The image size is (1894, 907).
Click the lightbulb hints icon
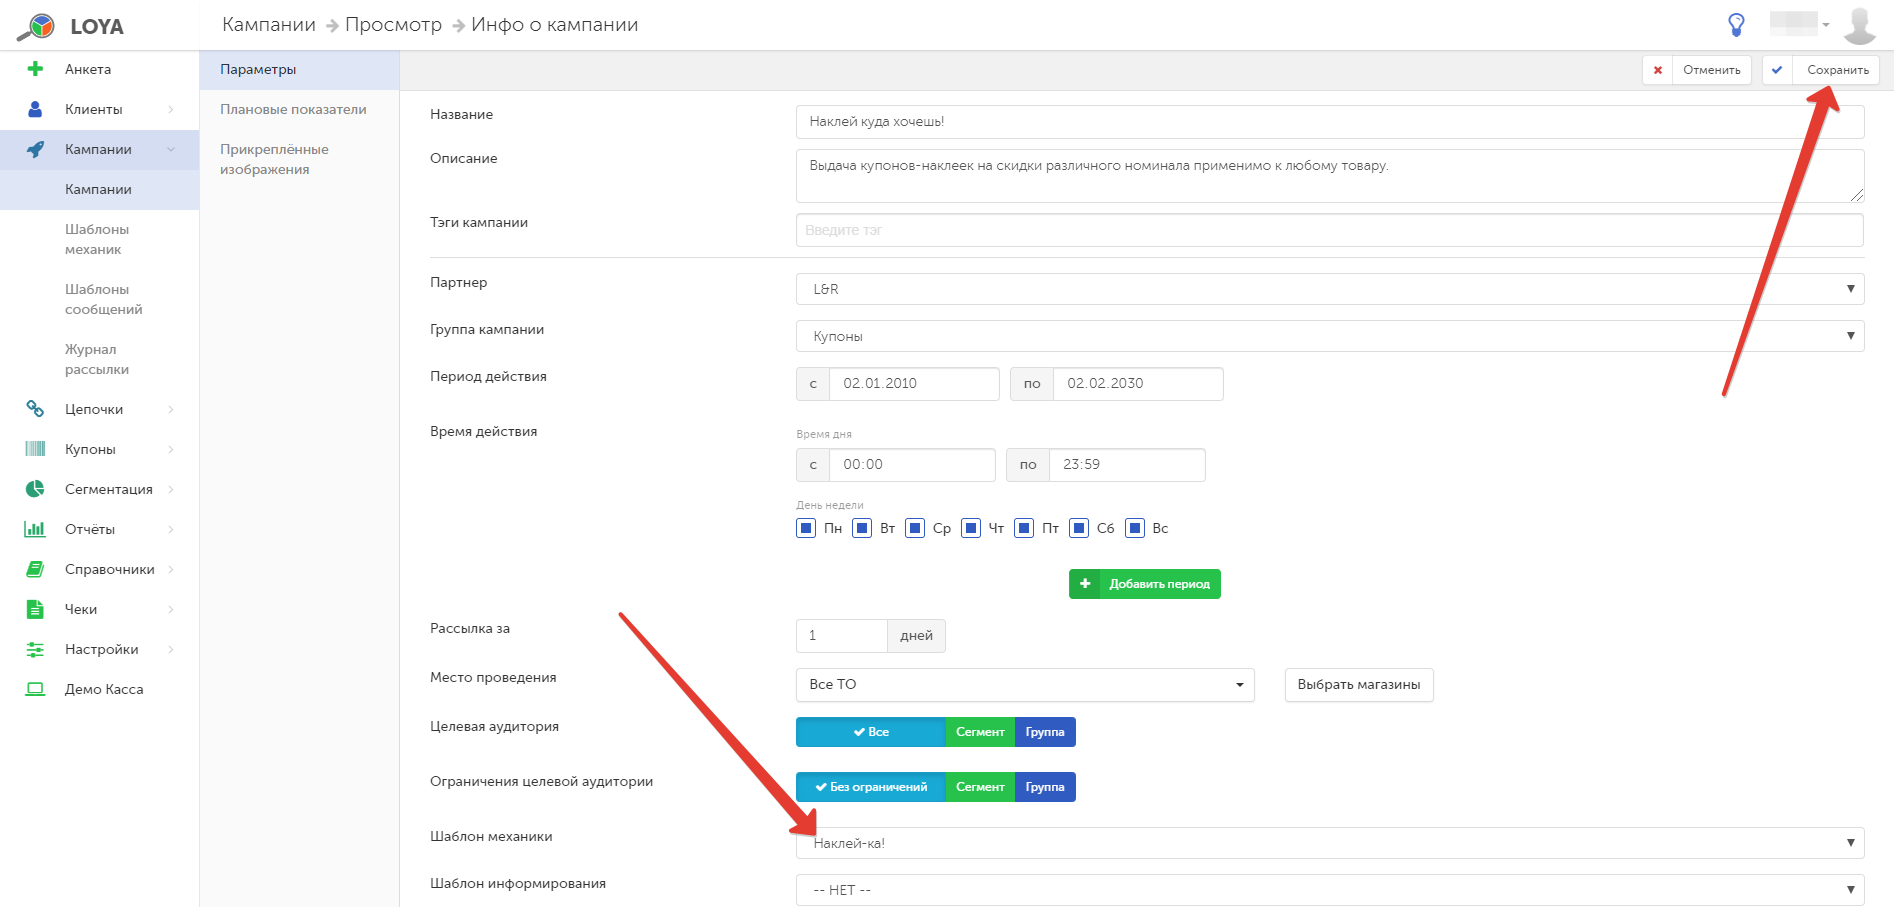(x=1736, y=25)
